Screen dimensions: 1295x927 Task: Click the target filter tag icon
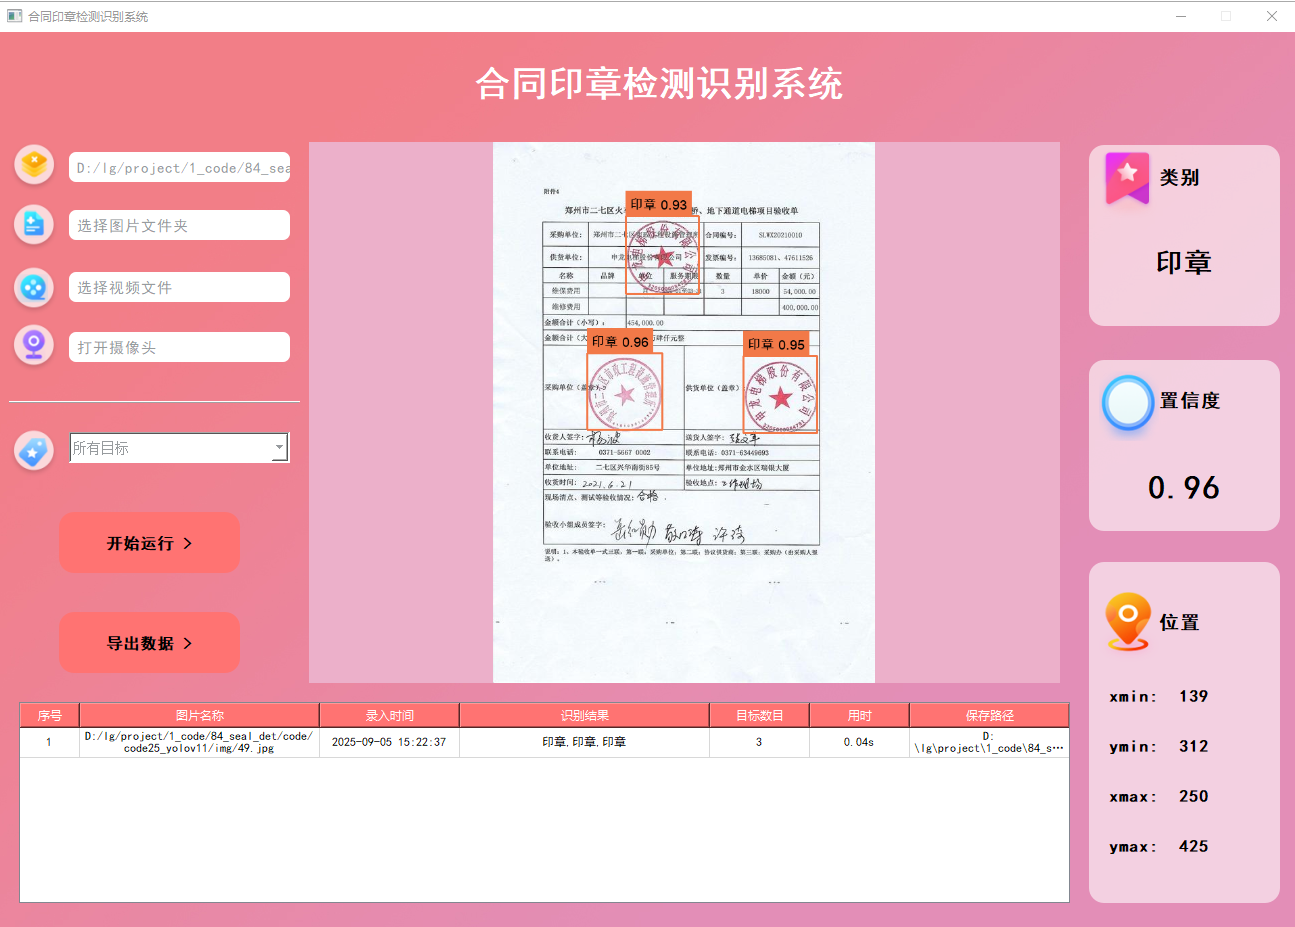coord(34,450)
